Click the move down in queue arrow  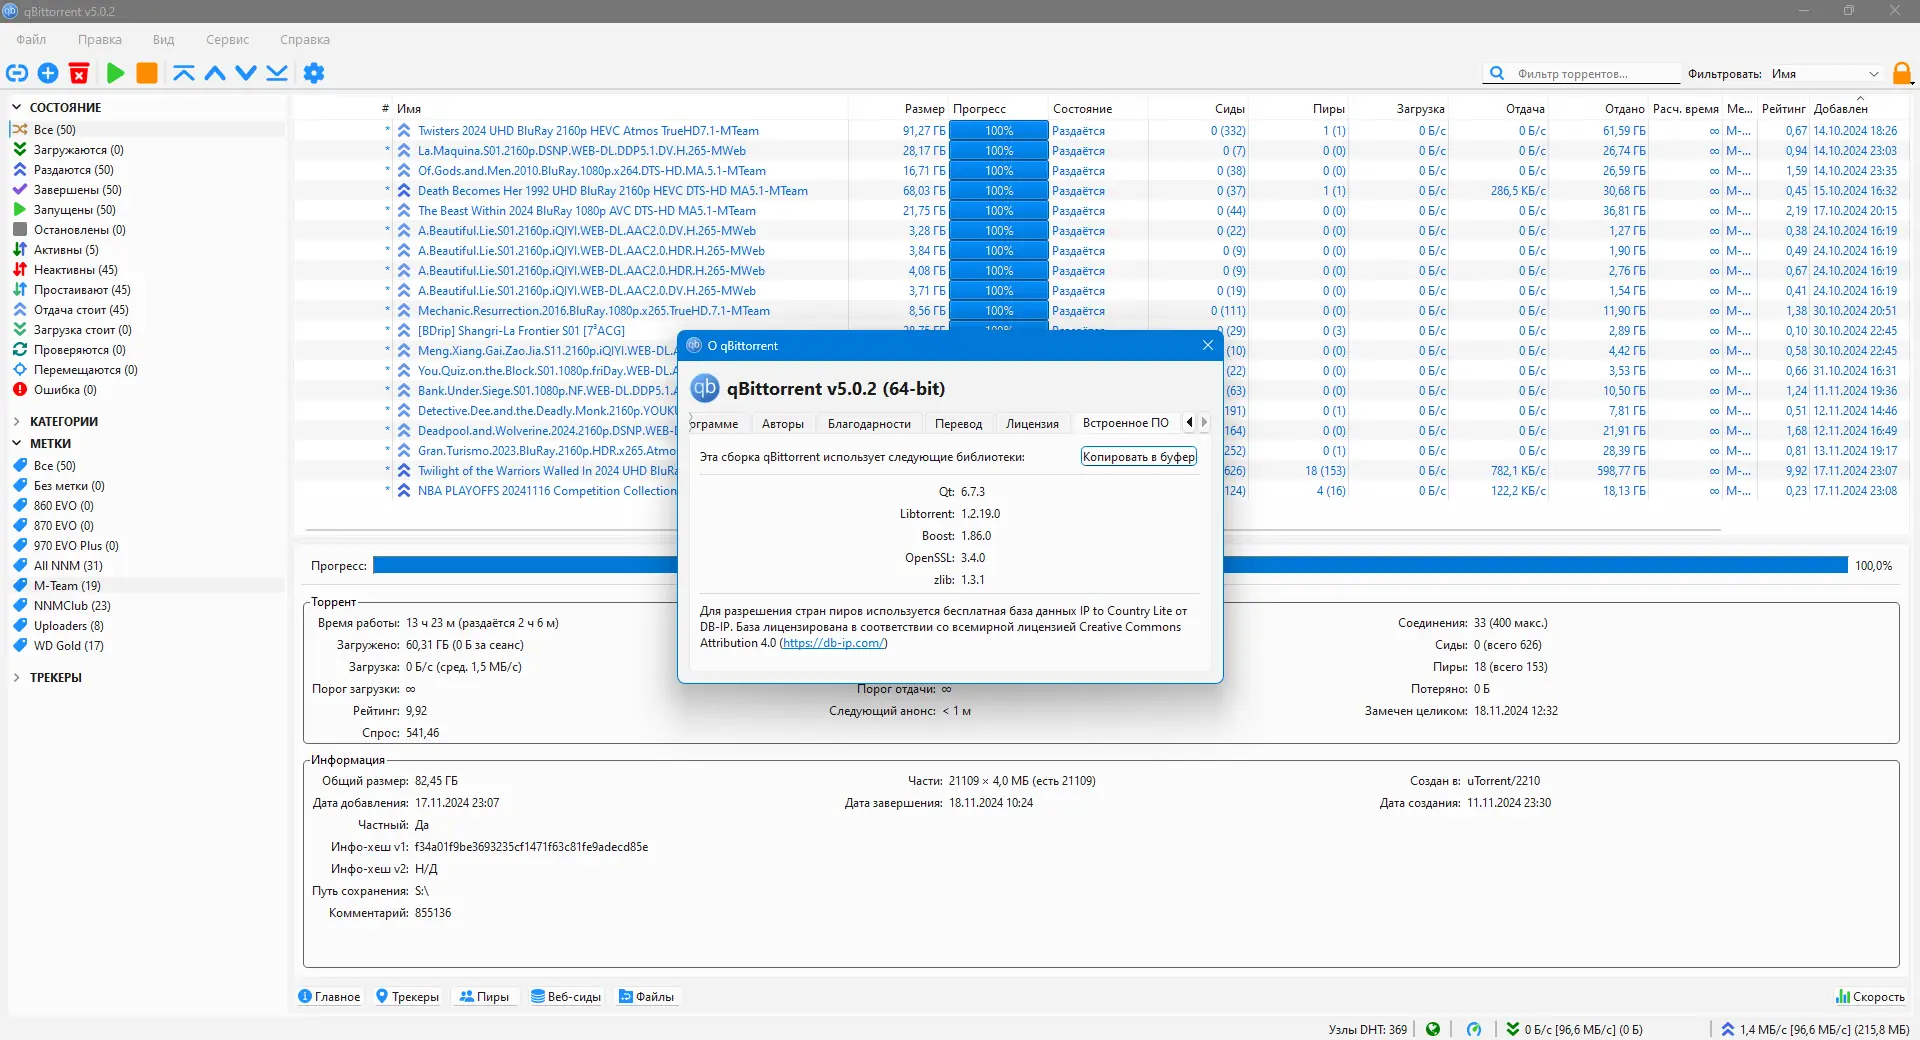(x=246, y=73)
